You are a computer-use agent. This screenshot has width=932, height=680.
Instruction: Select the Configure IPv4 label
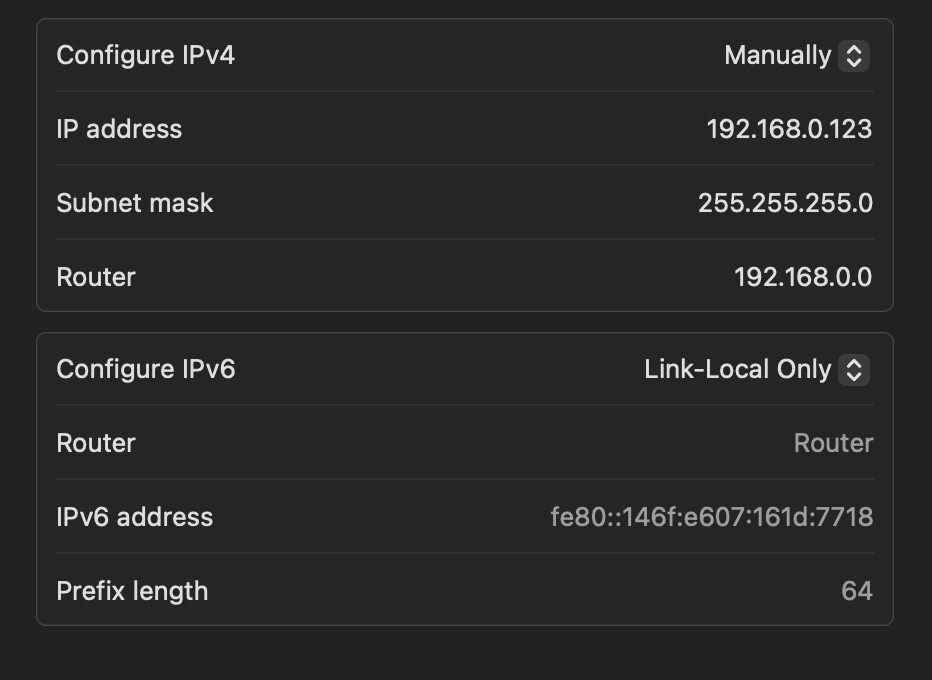146,56
